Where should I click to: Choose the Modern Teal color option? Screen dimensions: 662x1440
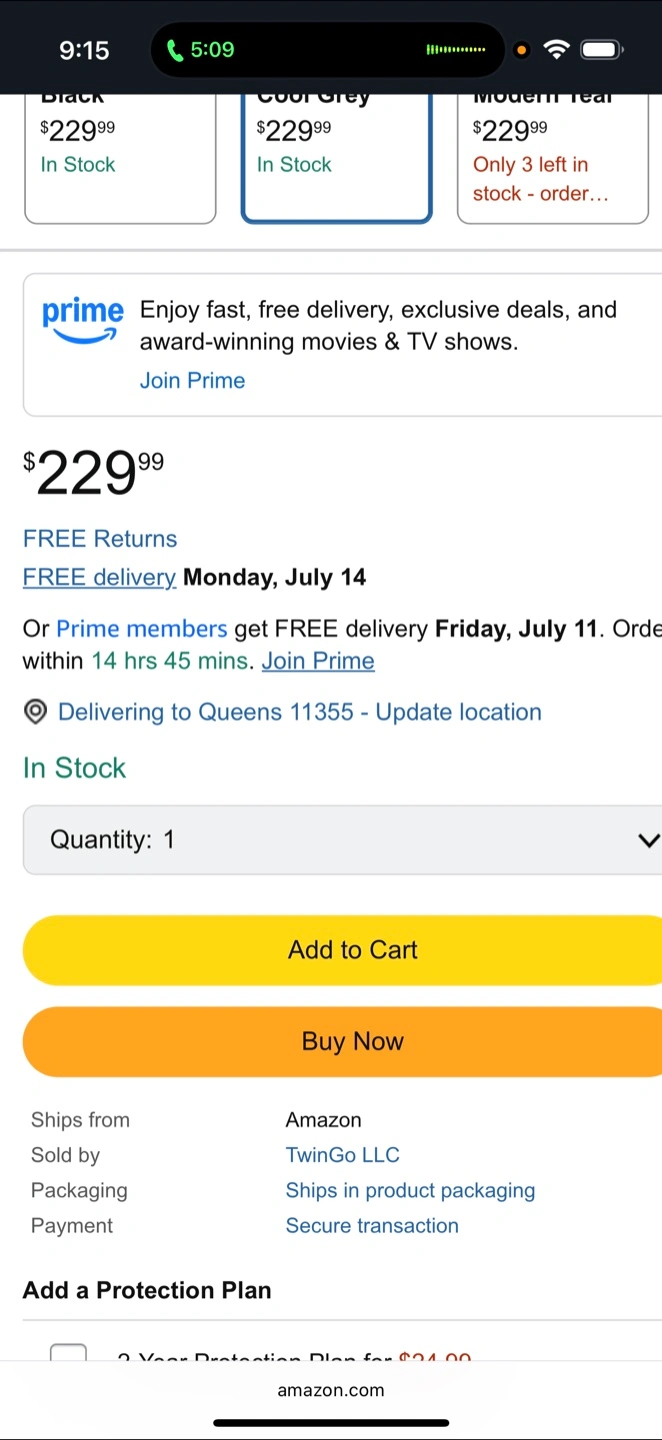click(552, 155)
